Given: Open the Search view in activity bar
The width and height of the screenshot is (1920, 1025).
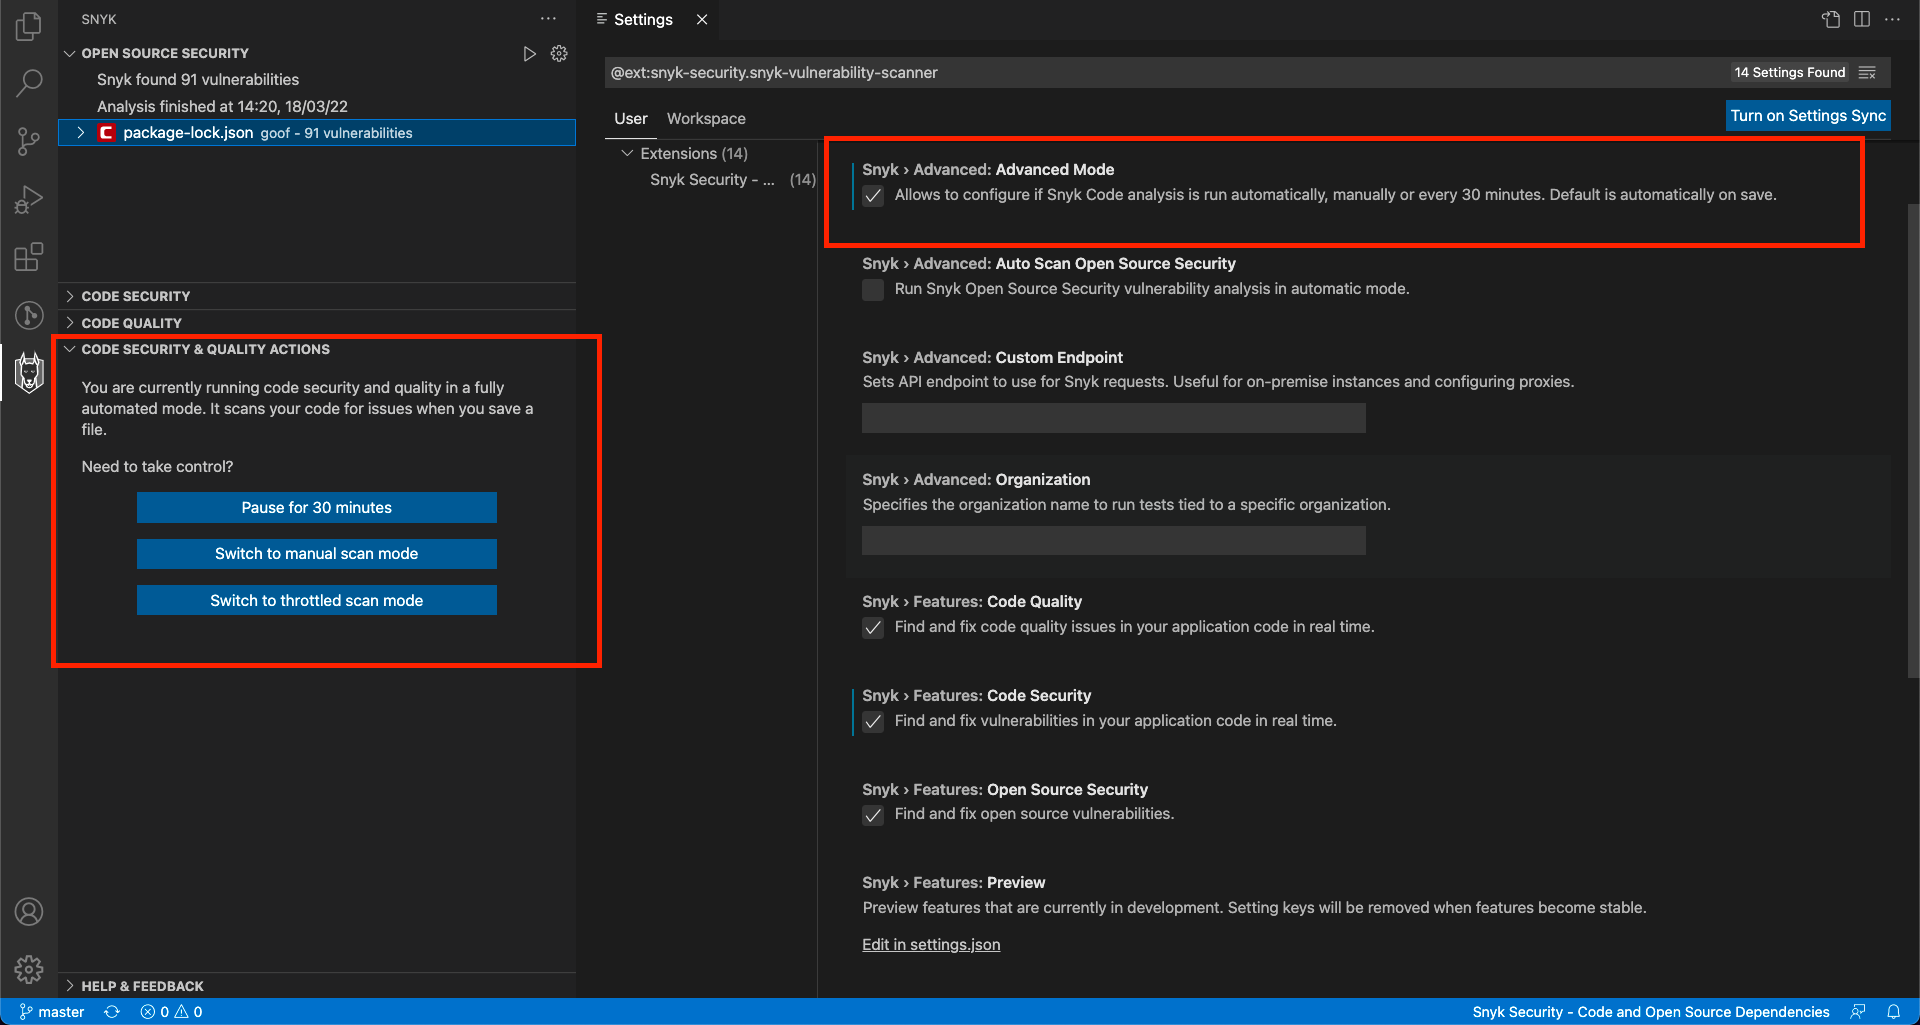Looking at the screenshot, I should [x=29, y=83].
